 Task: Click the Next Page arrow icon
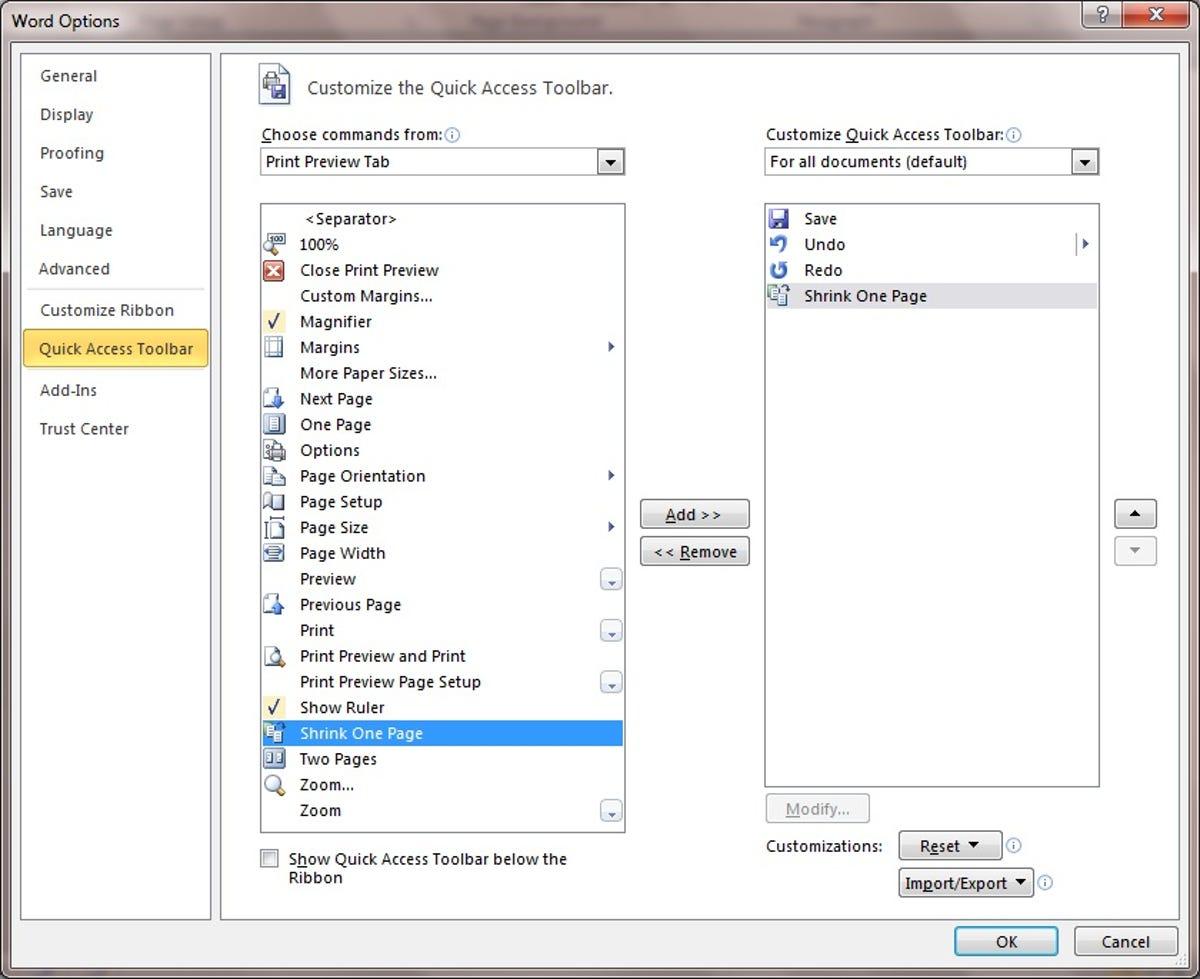pyautogui.click(x=274, y=399)
